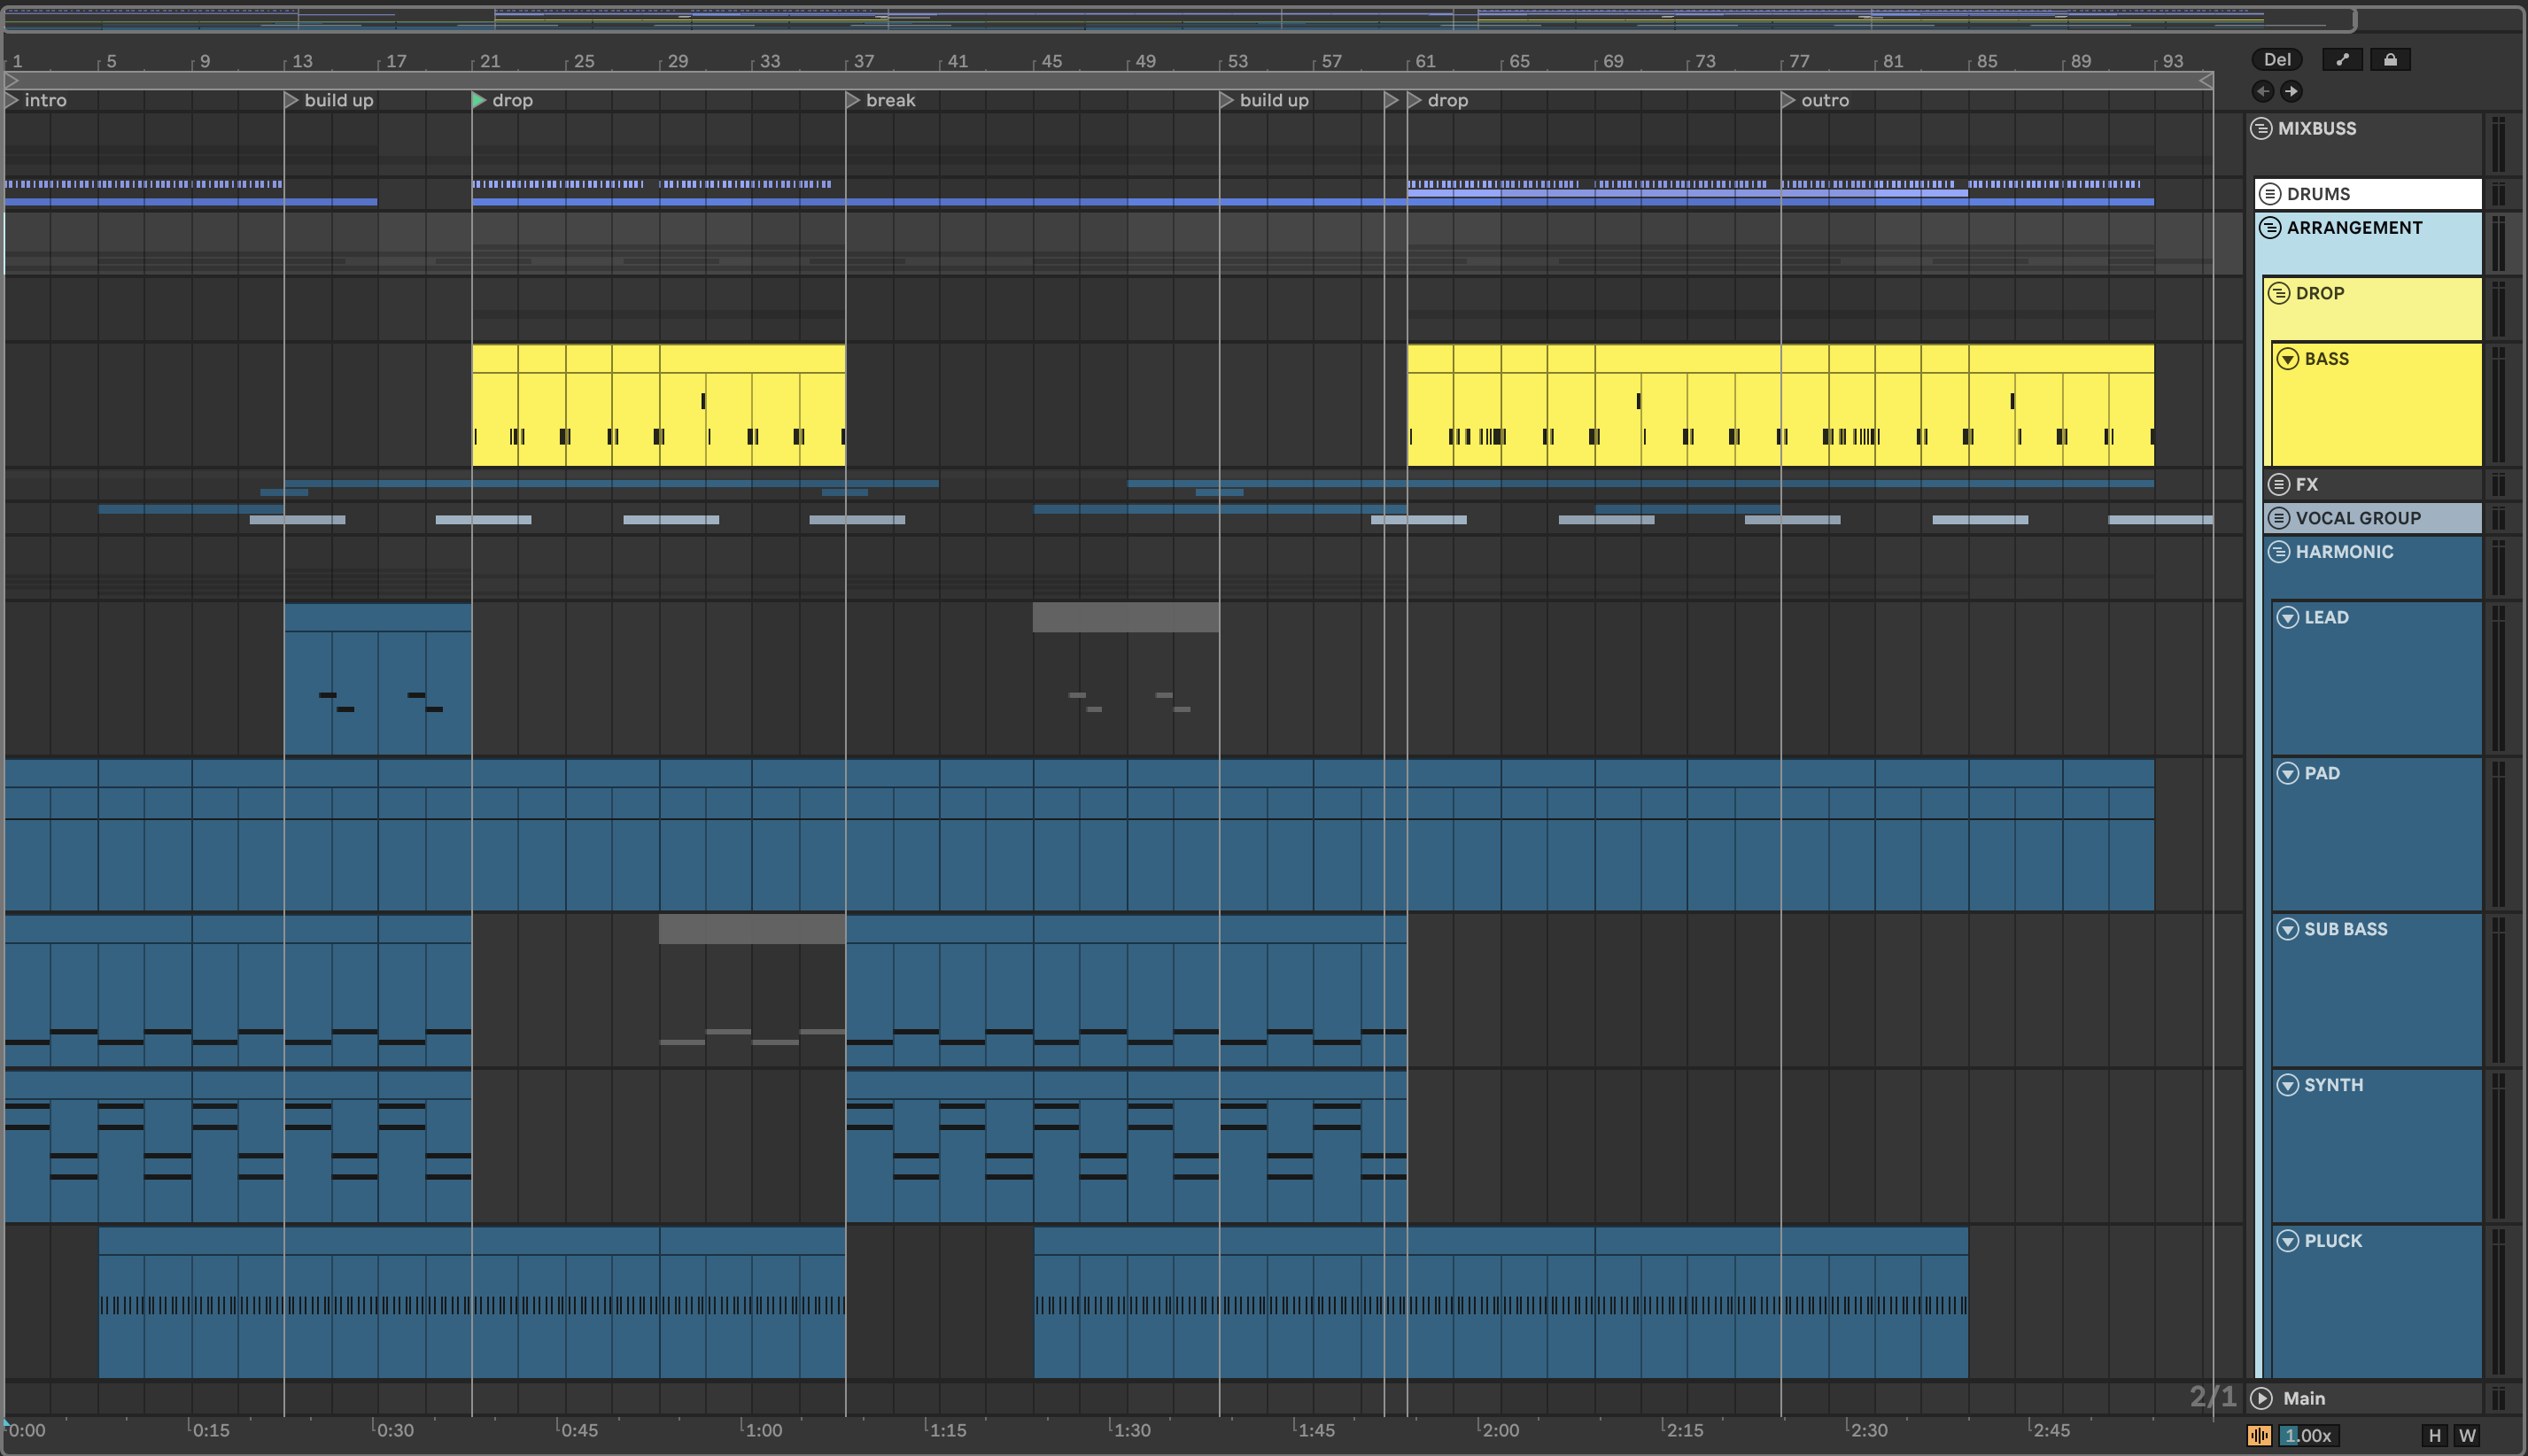Click the break locator marker
This screenshot has width=2528, height=1456.
(x=853, y=101)
